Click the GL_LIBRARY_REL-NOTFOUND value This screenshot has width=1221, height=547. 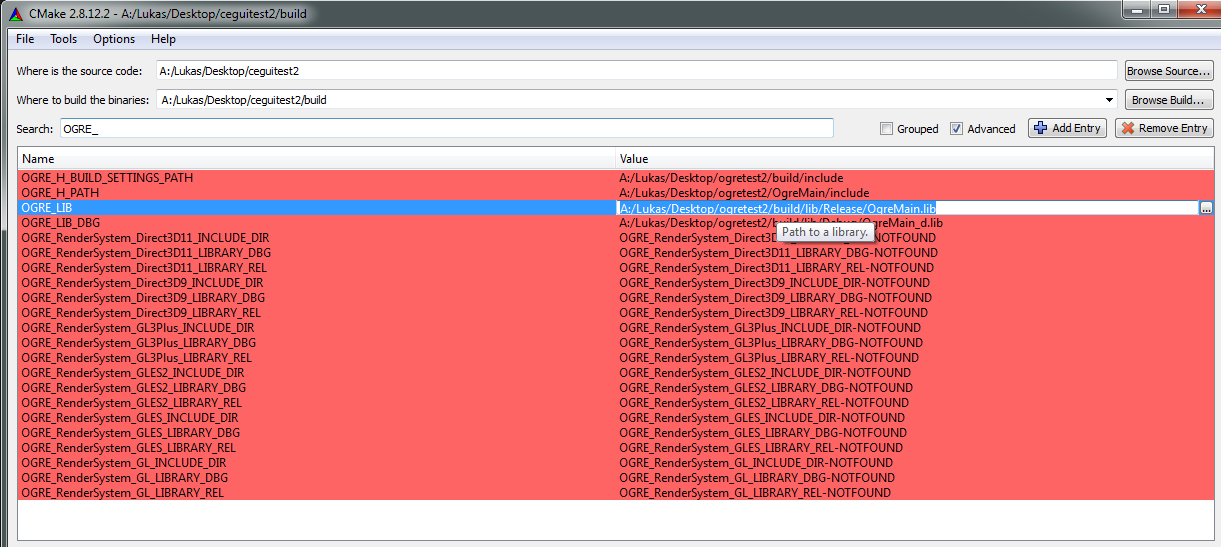(755, 493)
